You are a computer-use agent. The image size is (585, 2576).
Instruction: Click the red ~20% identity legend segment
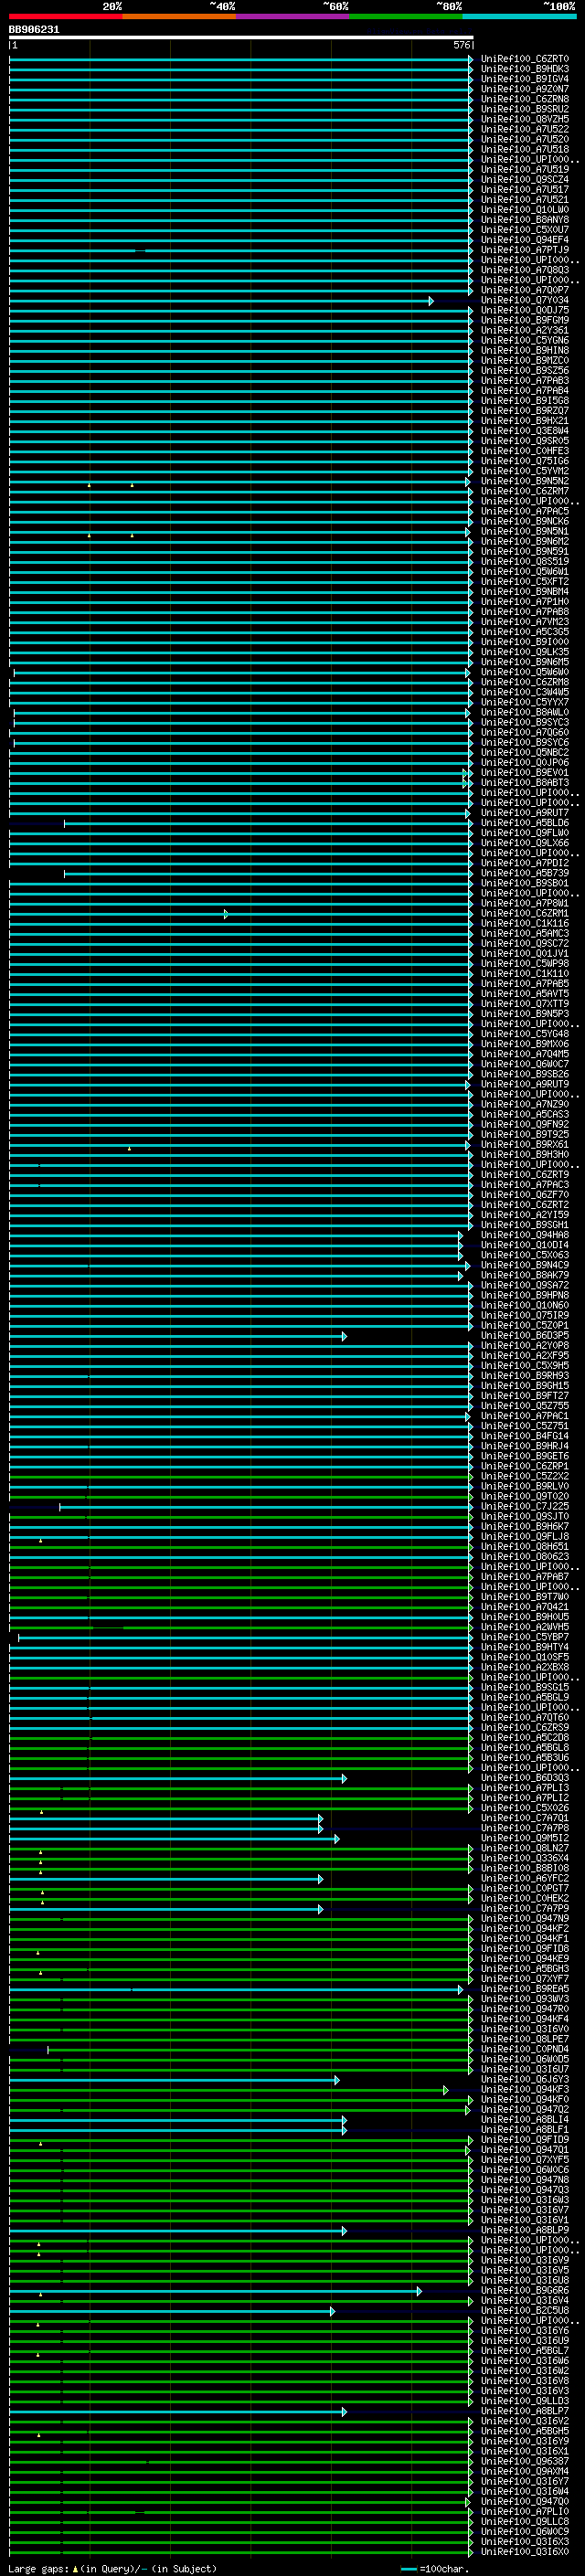pos(66,16)
